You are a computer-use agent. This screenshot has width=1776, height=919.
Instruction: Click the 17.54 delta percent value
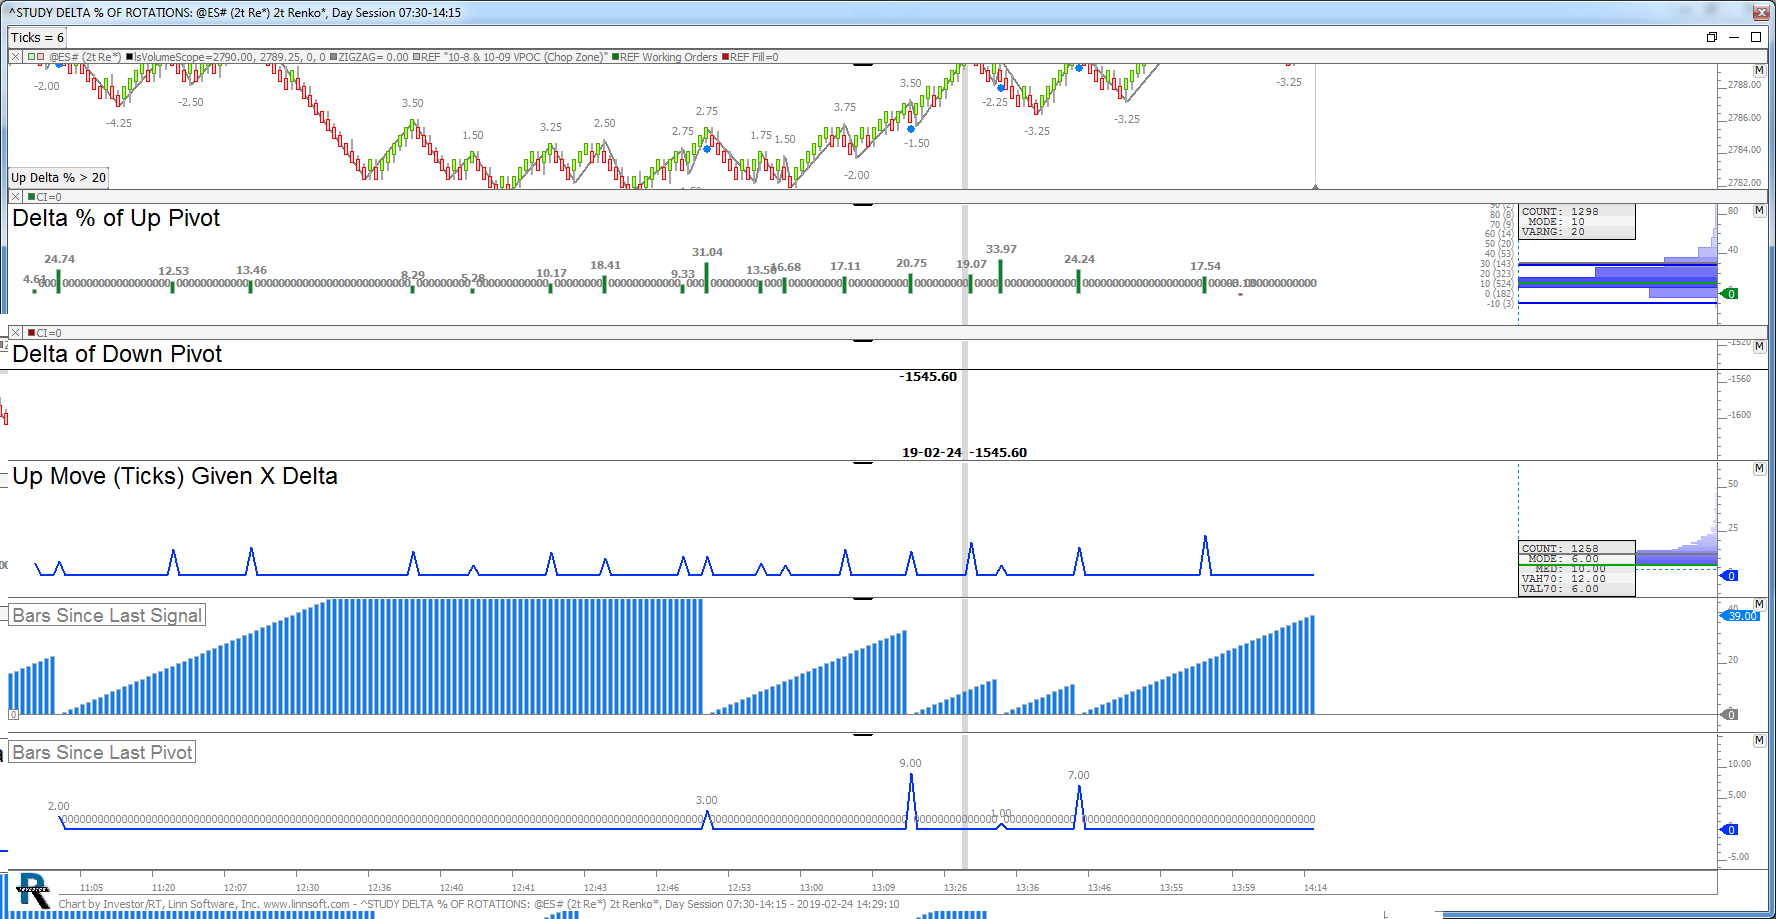pyautogui.click(x=1205, y=266)
